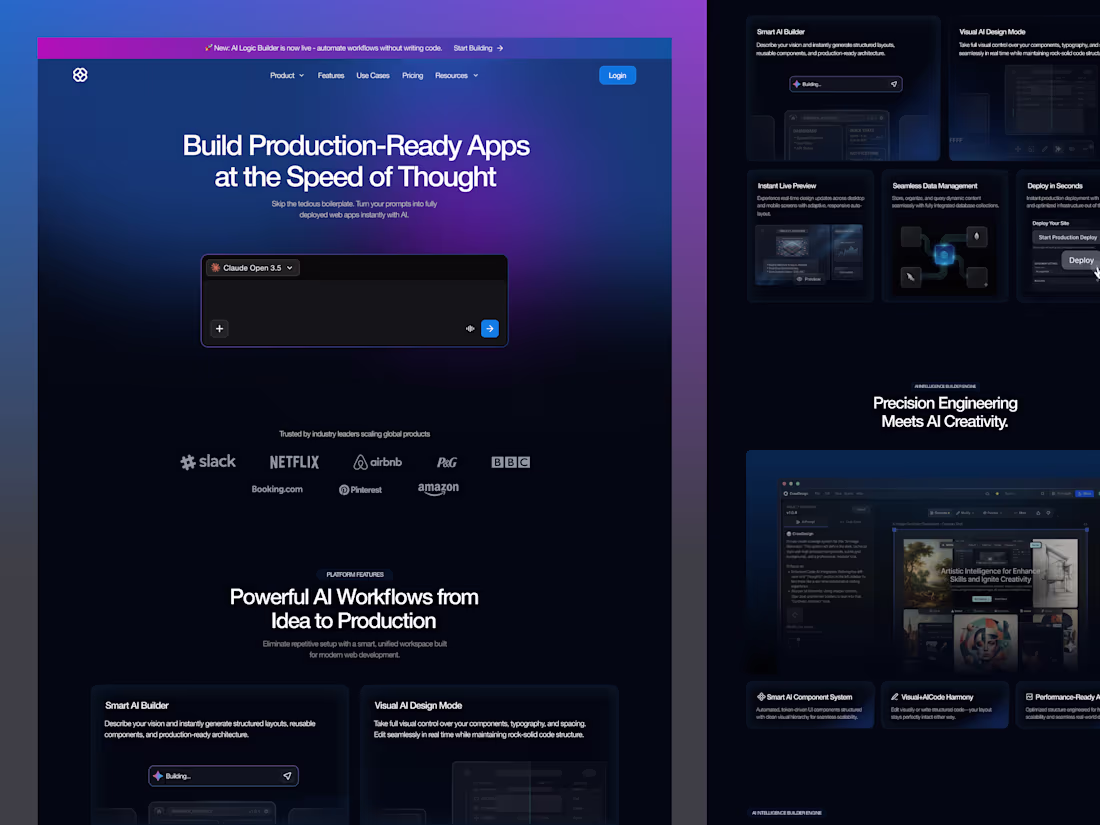Click the sparkle icon in left Building field
The width and height of the screenshot is (1100, 825).
click(x=158, y=776)
